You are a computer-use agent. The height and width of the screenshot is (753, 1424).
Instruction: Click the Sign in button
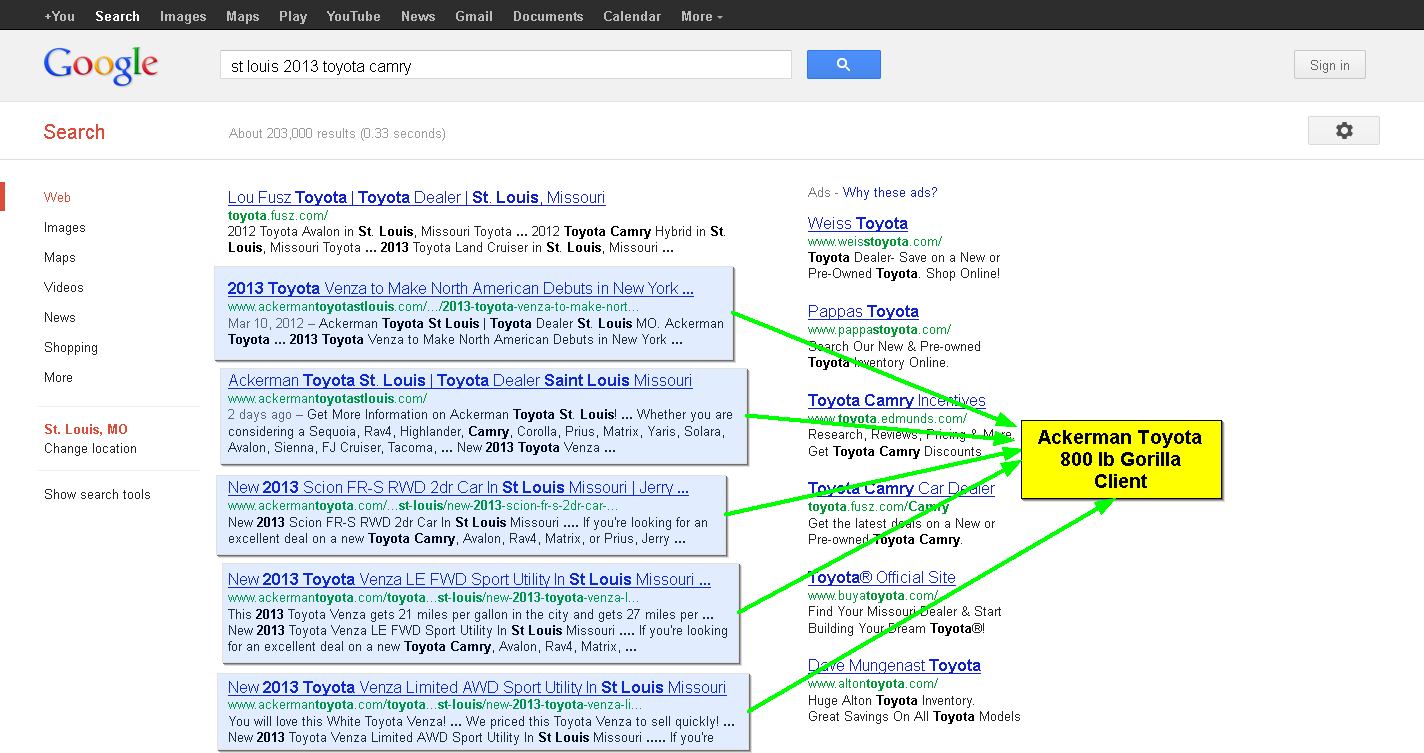(x=1329, y=65)
